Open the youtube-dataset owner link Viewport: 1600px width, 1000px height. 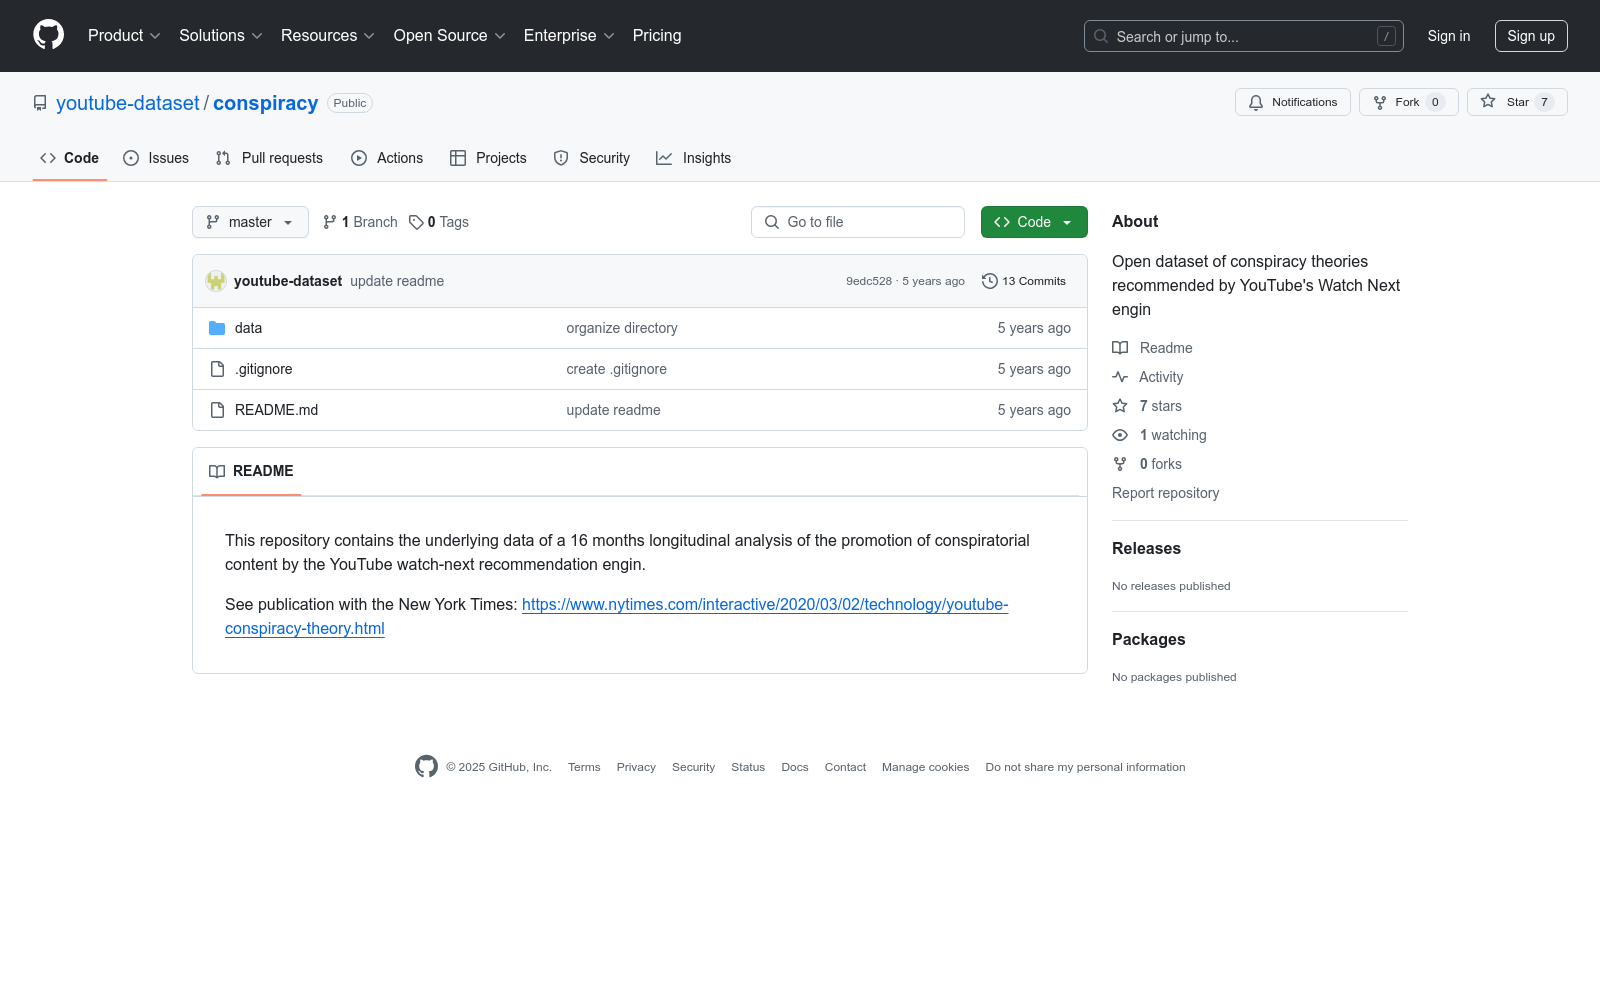pos(128,103)
